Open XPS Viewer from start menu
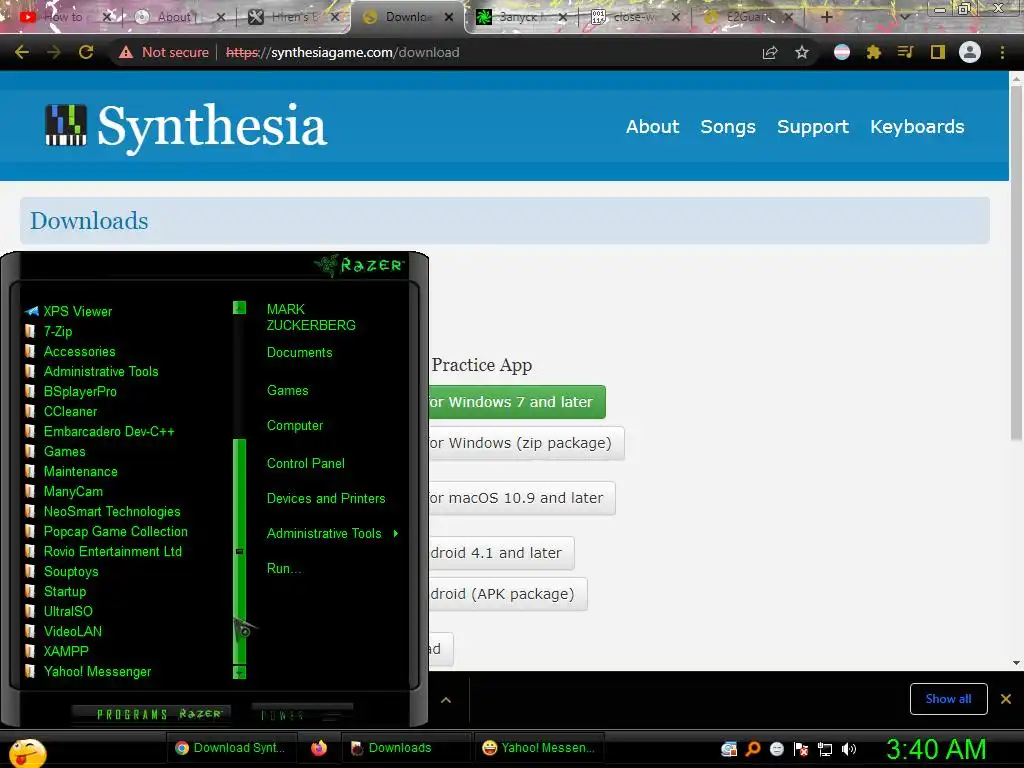 point(78,312)
